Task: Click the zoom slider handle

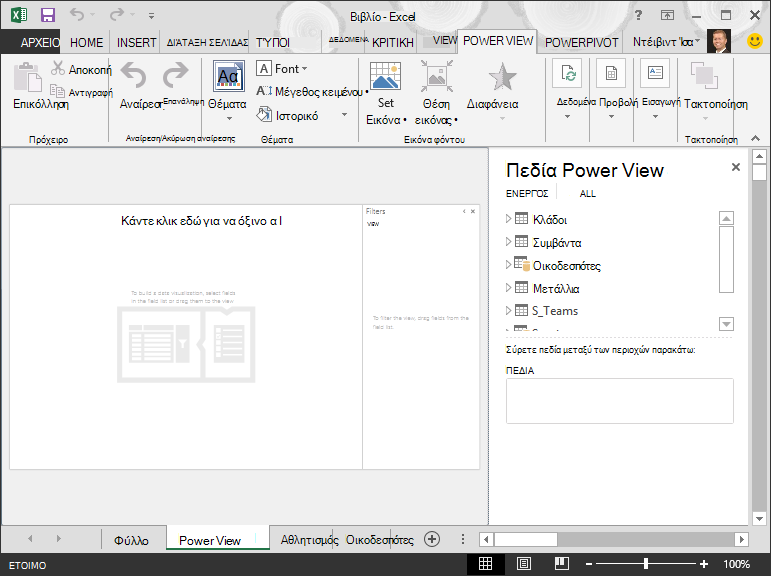Action: pos(646,564)
